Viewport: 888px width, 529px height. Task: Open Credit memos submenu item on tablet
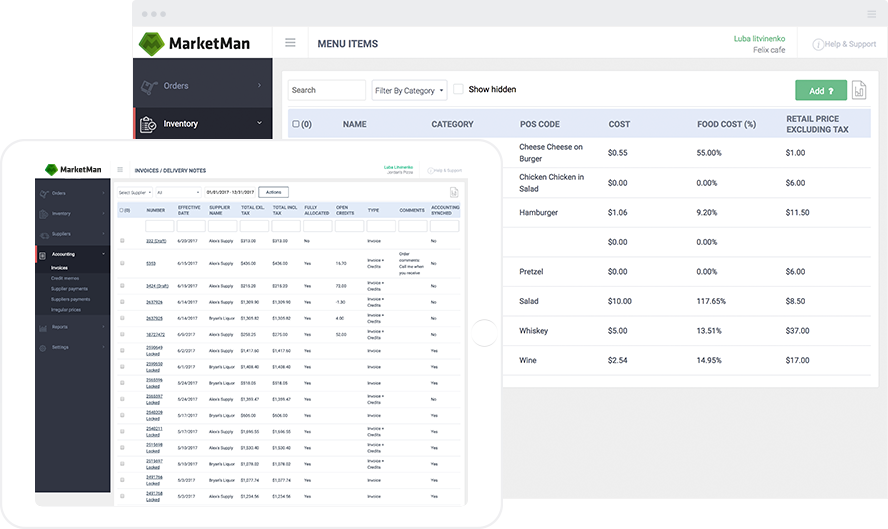click(65, 279)
